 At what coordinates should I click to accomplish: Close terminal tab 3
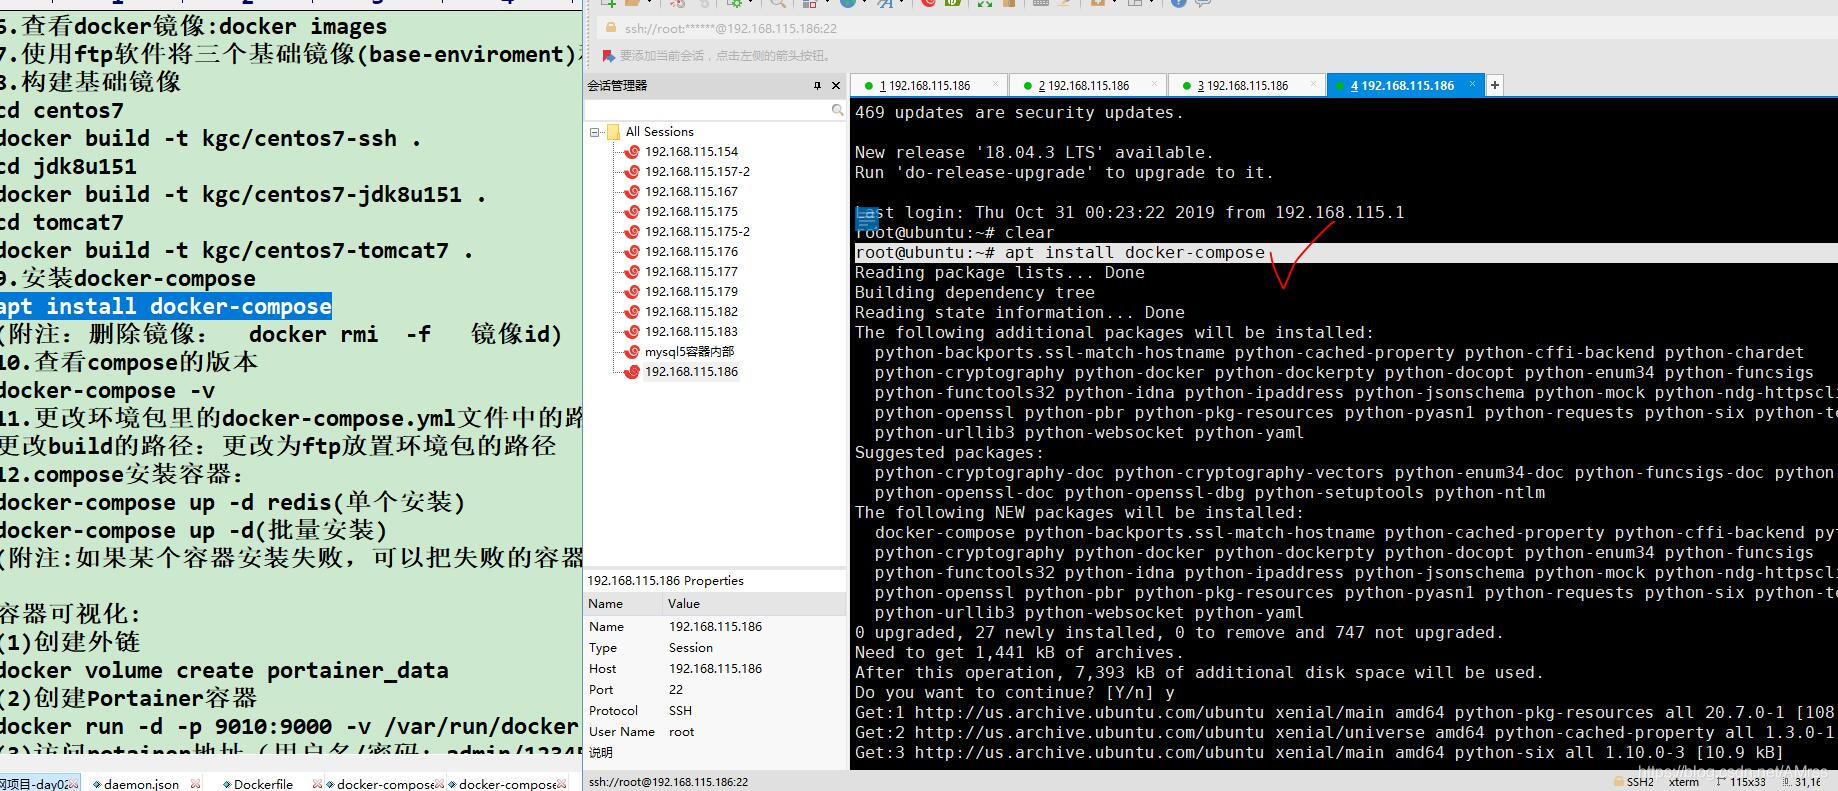click(1313, 85)
